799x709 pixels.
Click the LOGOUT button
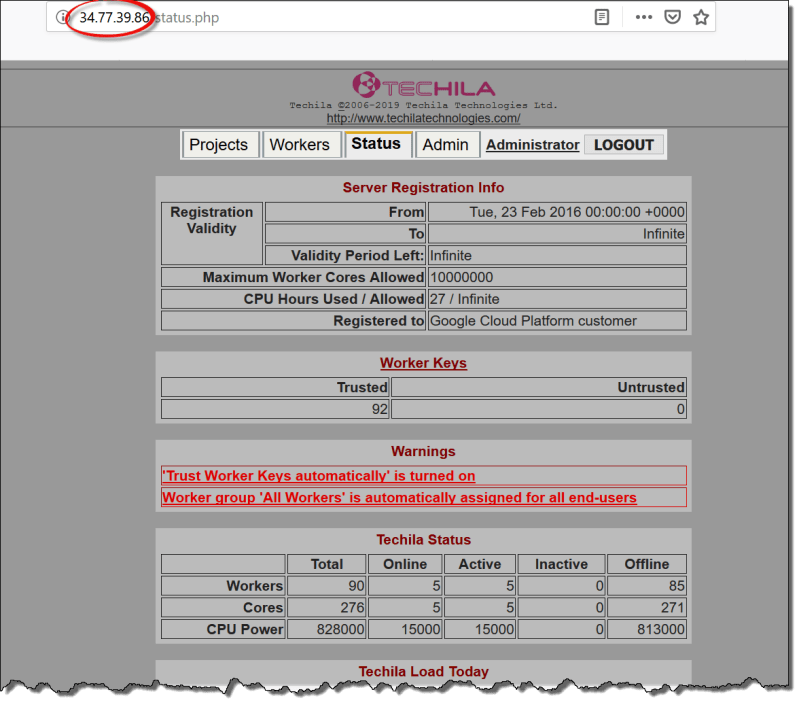(x=624, y=145)
